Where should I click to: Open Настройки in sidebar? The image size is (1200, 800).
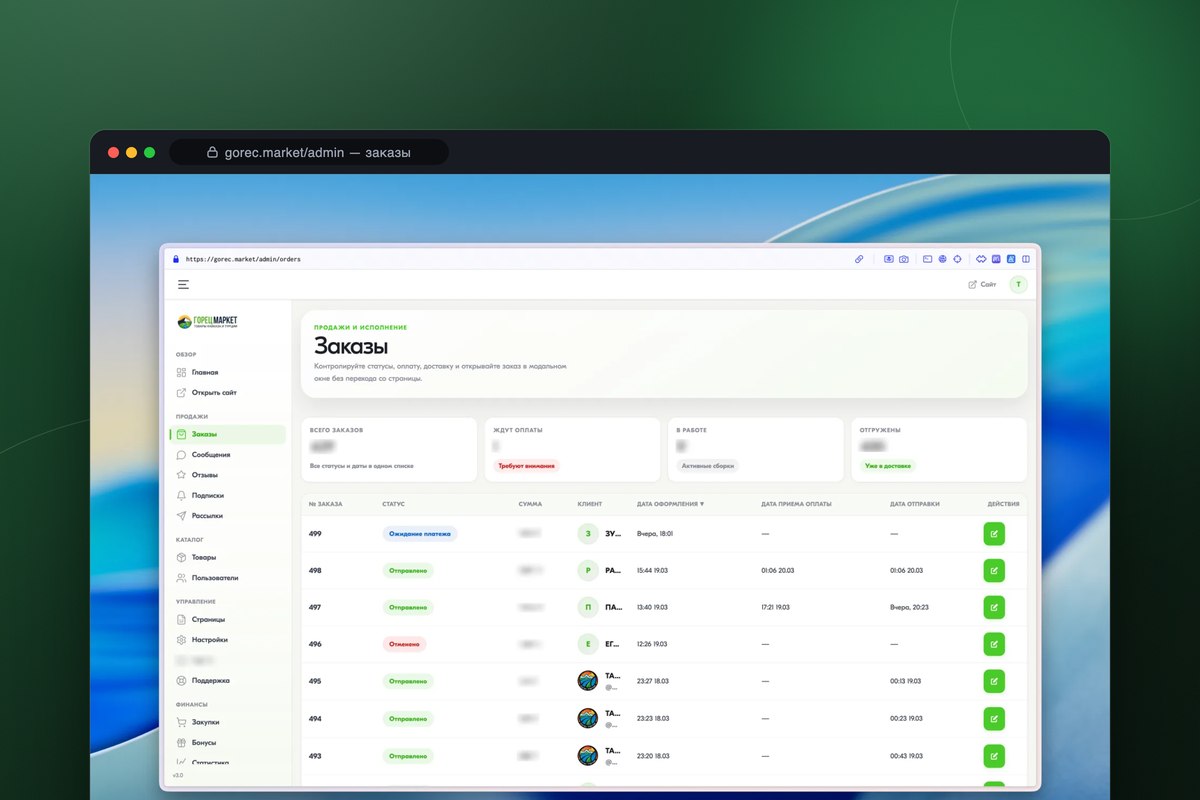[x=202, y=640]
